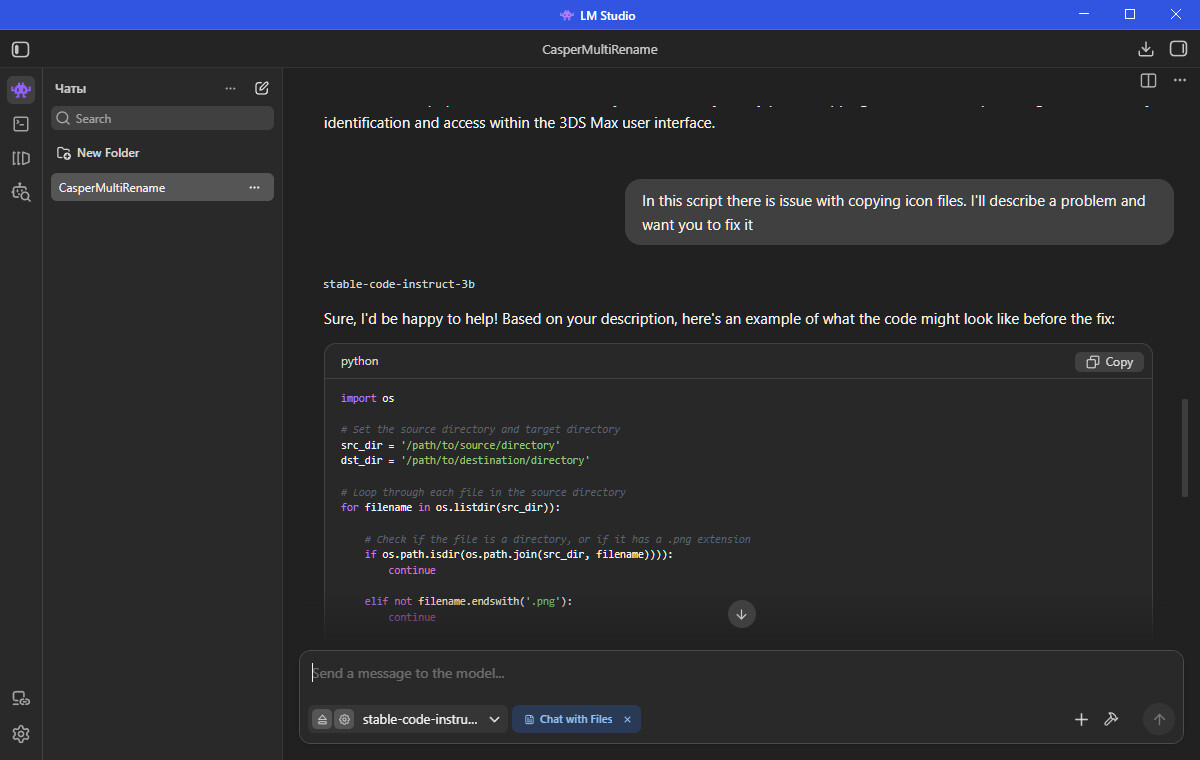Focus the Send a message input field
The image size is (1200, 760).
[740, 674]
